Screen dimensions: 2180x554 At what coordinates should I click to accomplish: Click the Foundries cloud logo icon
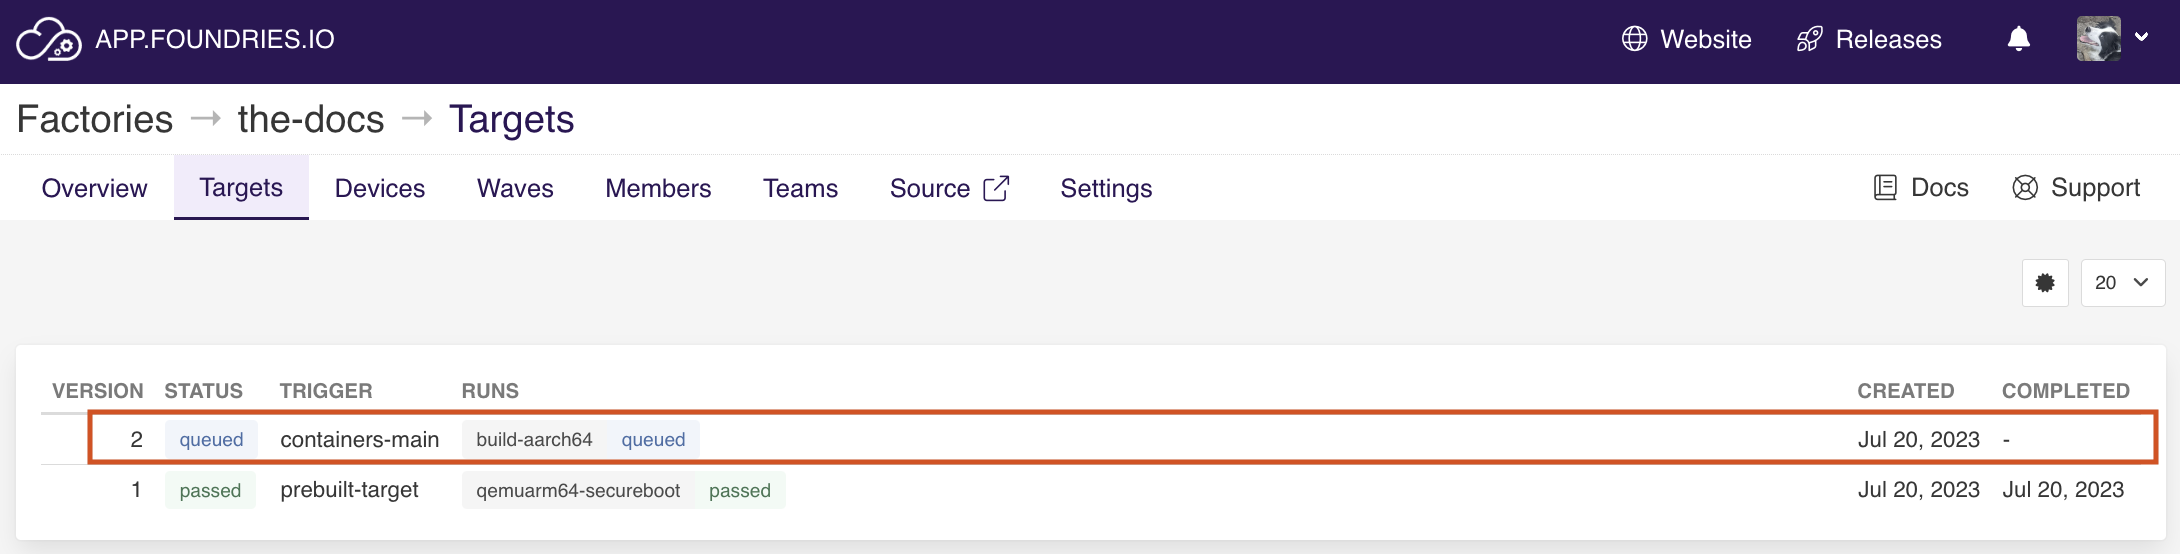[x=49, y=40]
